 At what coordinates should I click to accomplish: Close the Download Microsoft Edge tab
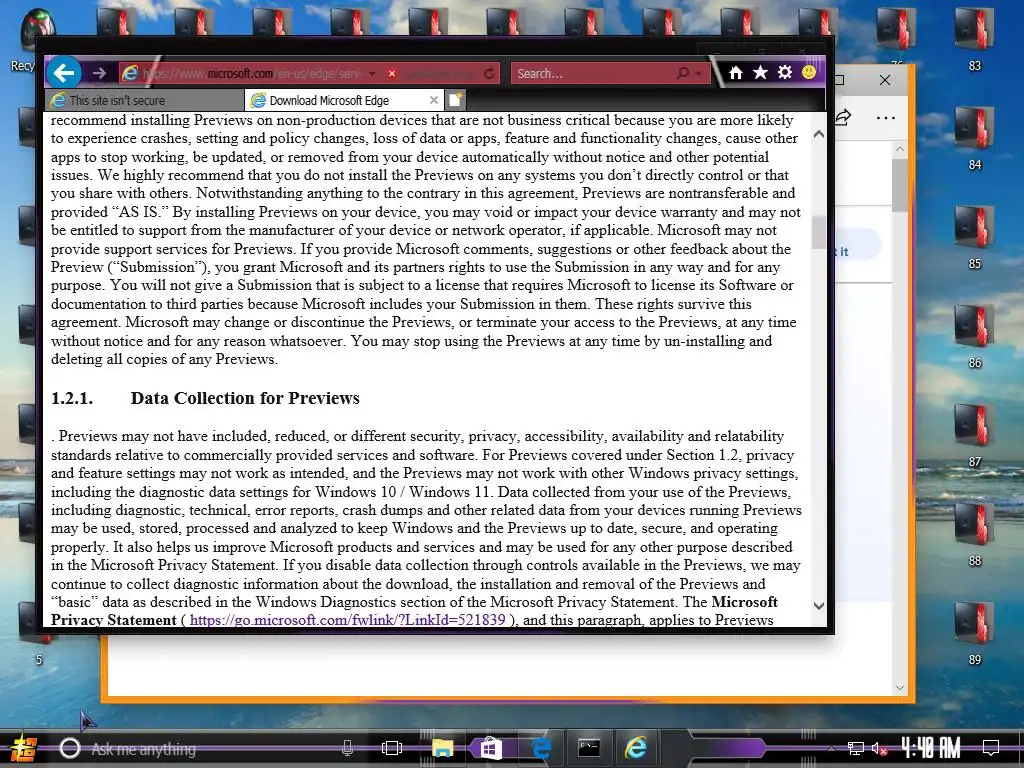434,100
